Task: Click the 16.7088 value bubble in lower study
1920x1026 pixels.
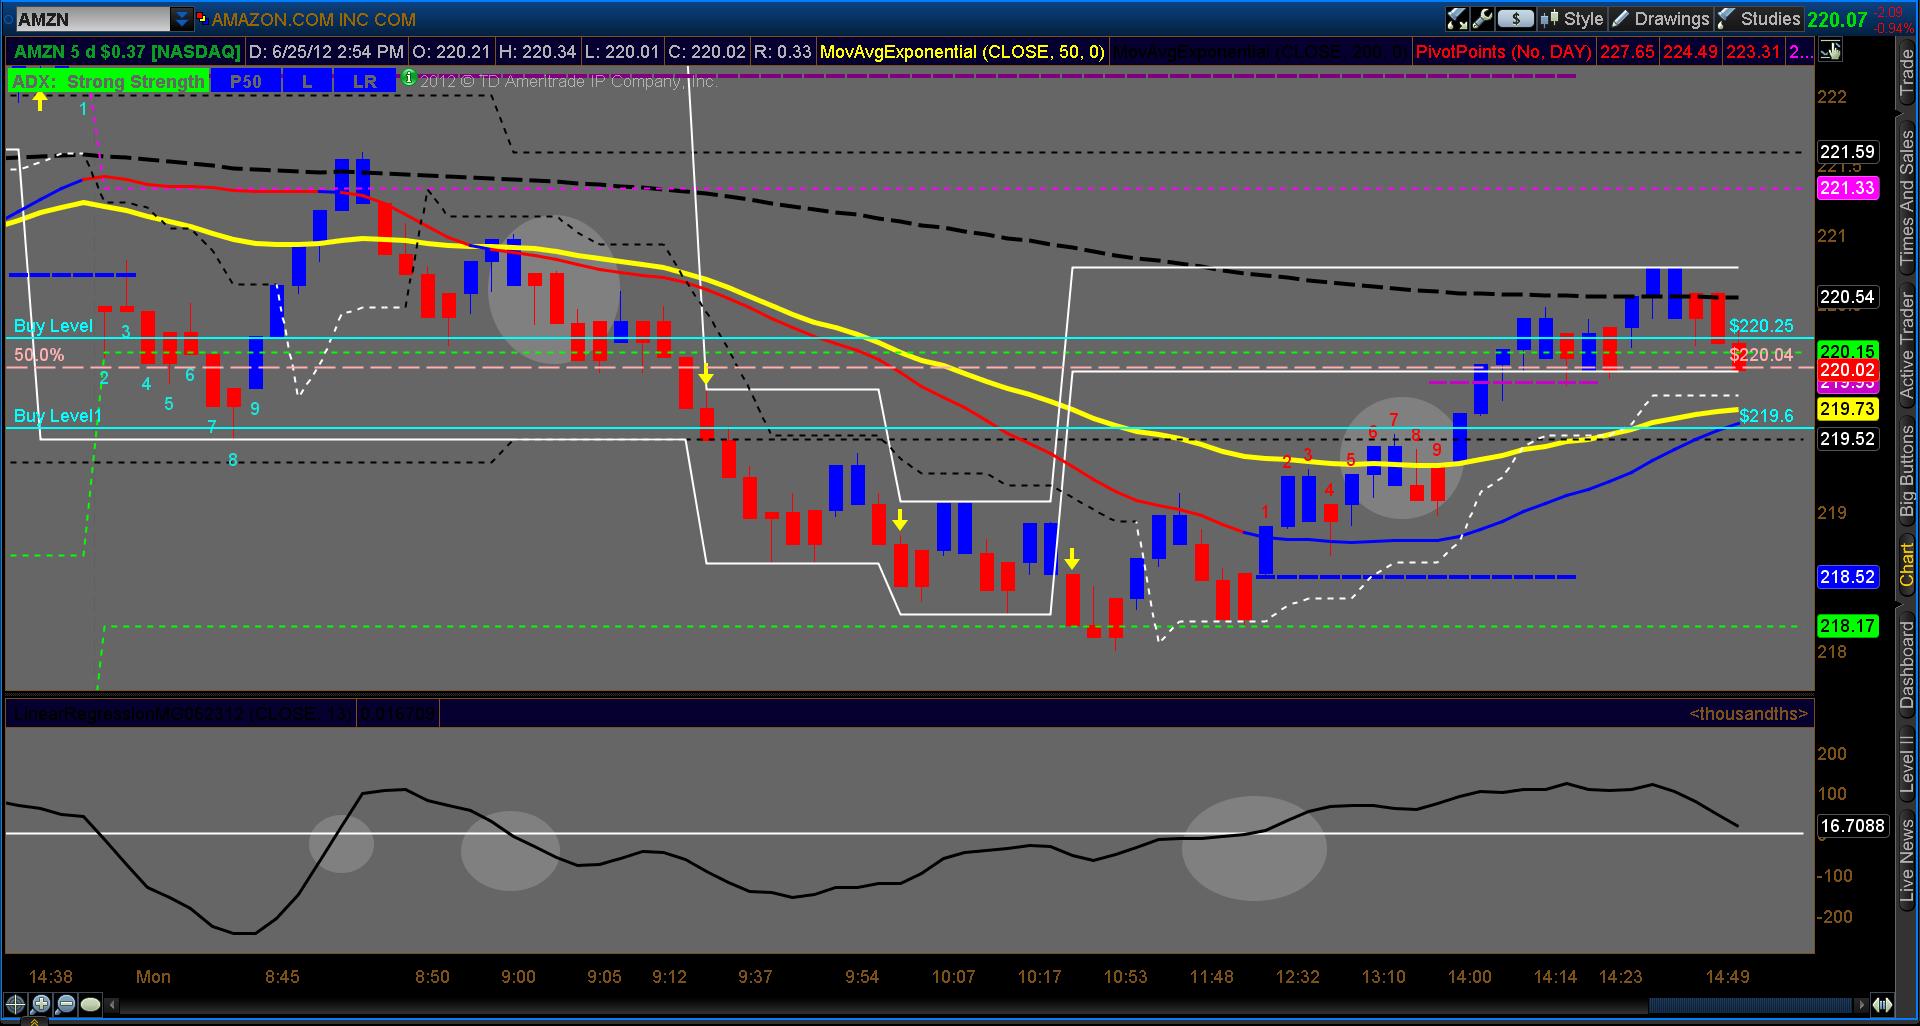Action: click(1852, 826)
